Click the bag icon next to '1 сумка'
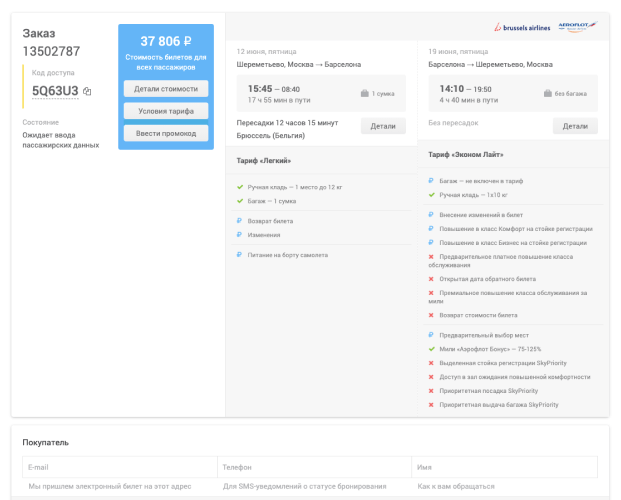This screenshot has height=500, width=621. click(365, 93)
